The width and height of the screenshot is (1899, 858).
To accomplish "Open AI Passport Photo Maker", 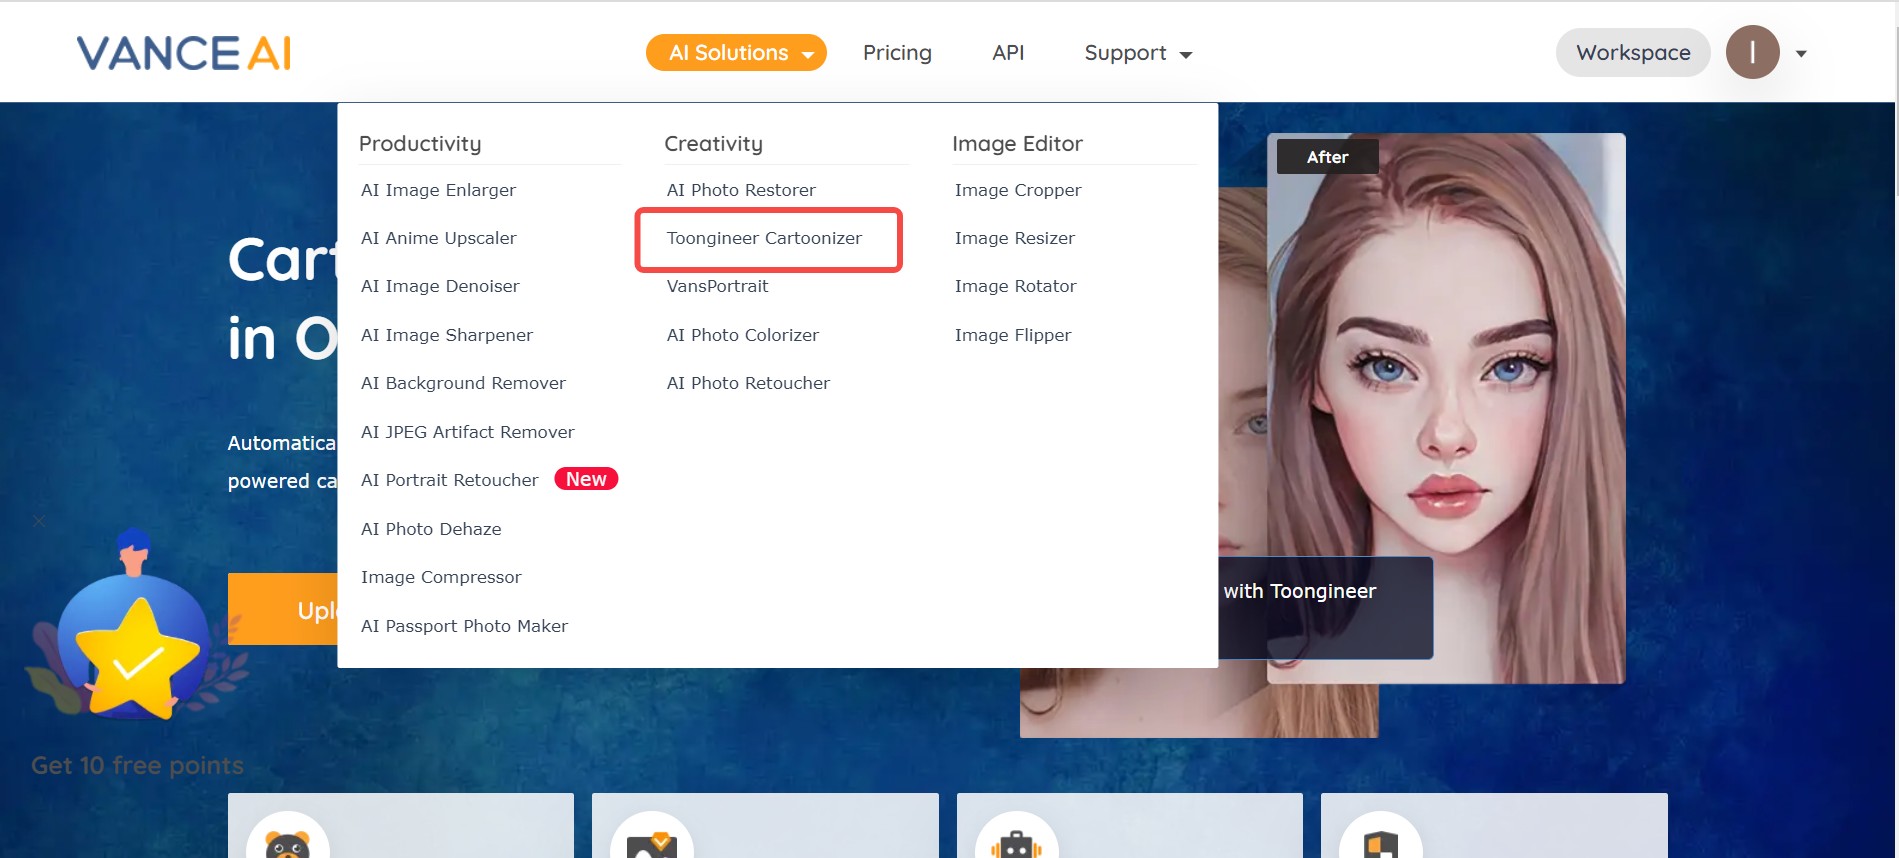I will (x=464, y=626).
